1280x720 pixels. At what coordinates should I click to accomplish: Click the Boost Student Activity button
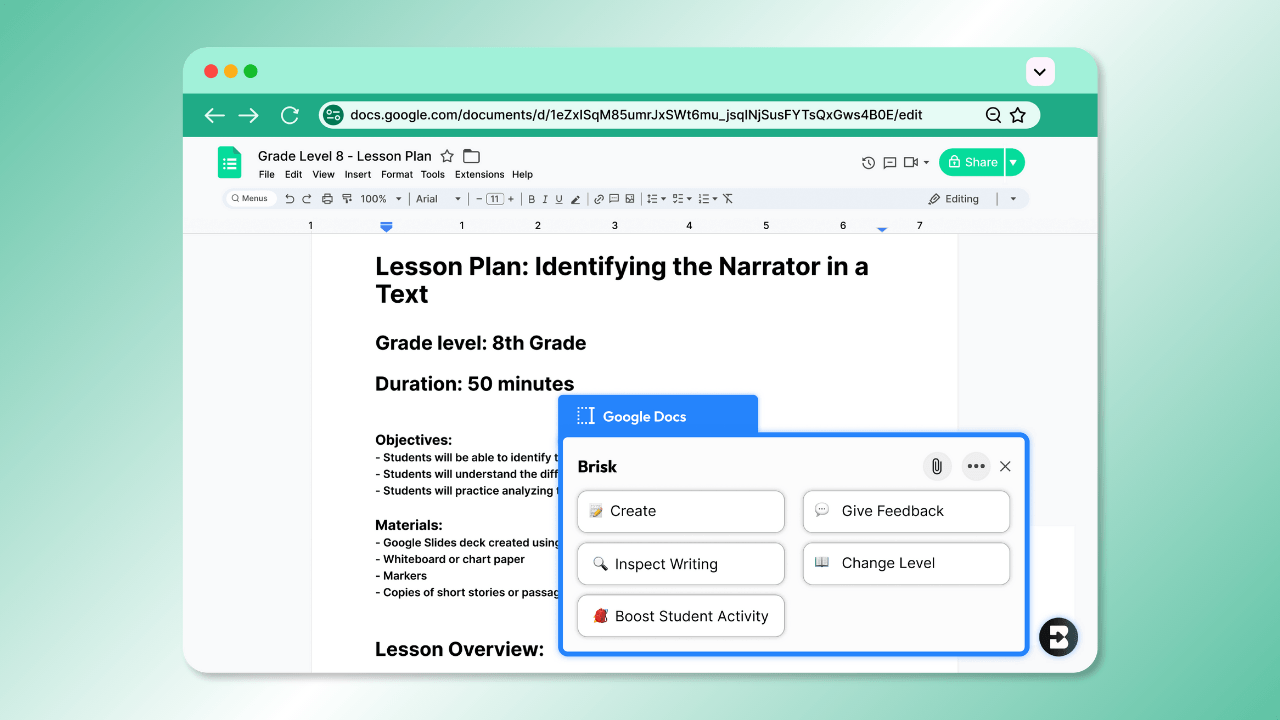pos(681,616)
